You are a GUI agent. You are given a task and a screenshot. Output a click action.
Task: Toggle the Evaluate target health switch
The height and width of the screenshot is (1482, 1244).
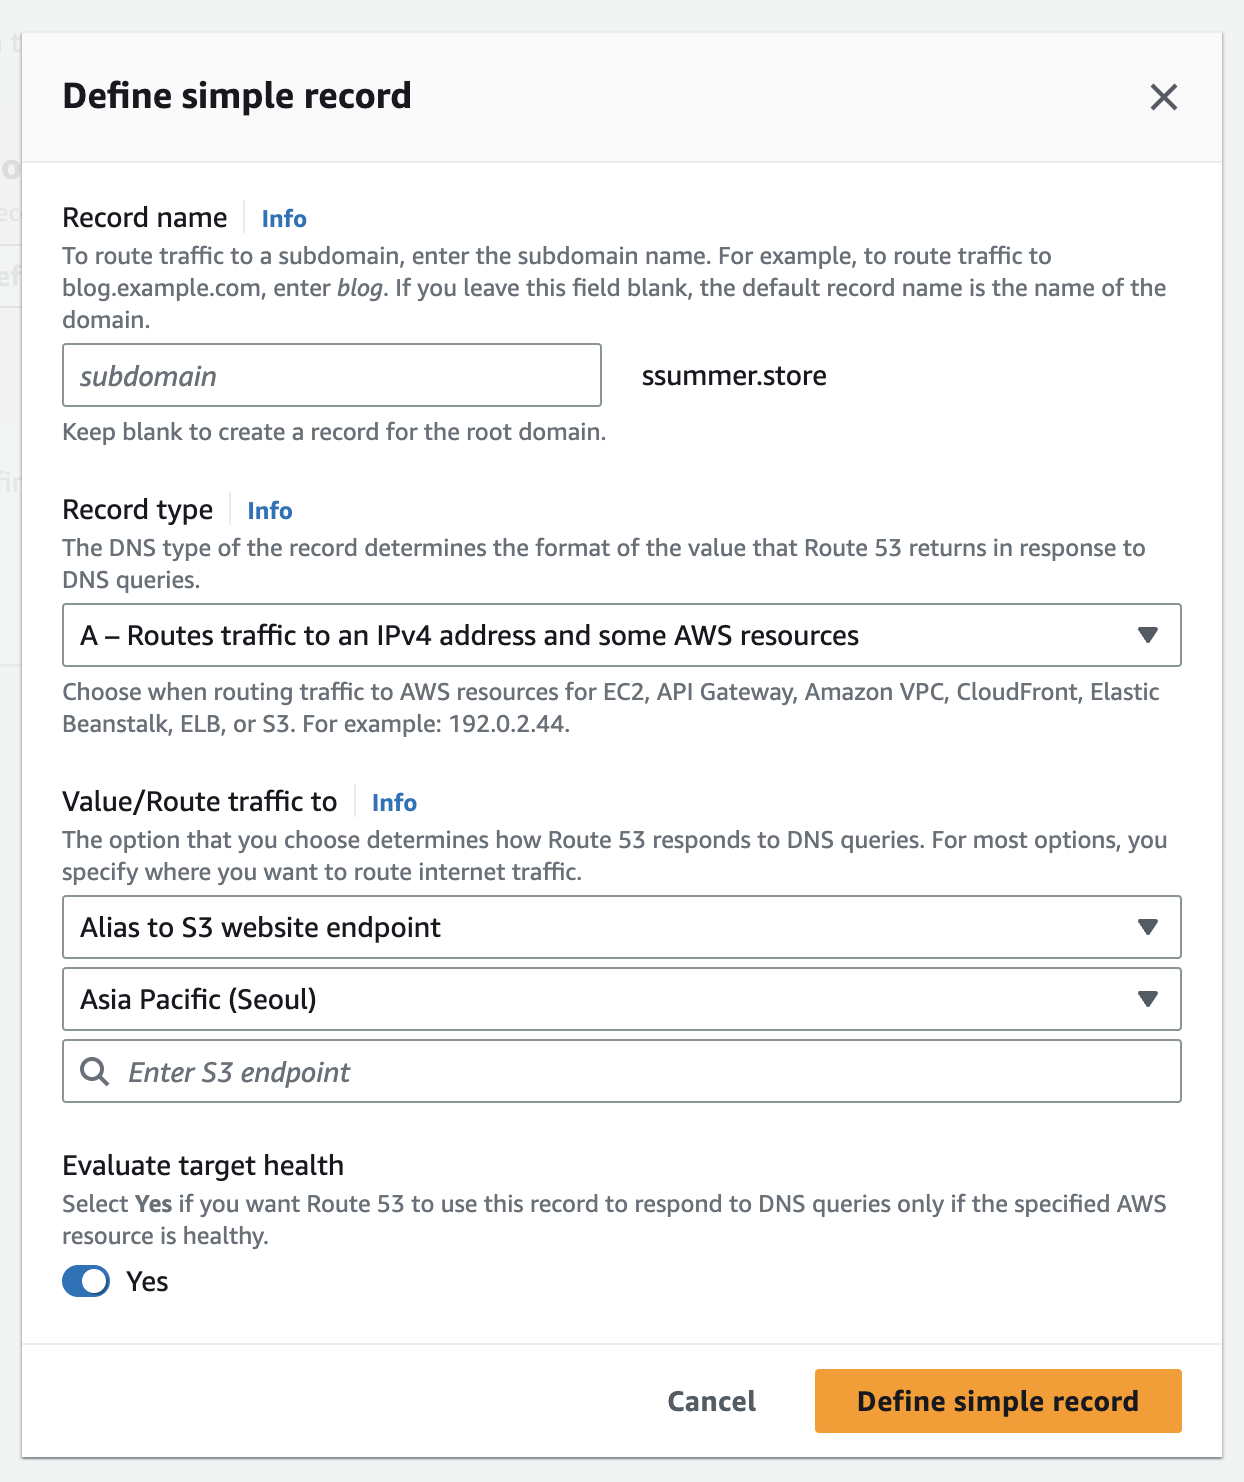point(86,1281)
